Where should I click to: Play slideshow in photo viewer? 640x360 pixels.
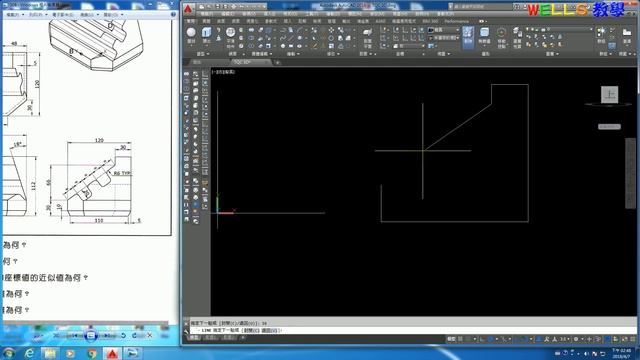tap(91, 336)
